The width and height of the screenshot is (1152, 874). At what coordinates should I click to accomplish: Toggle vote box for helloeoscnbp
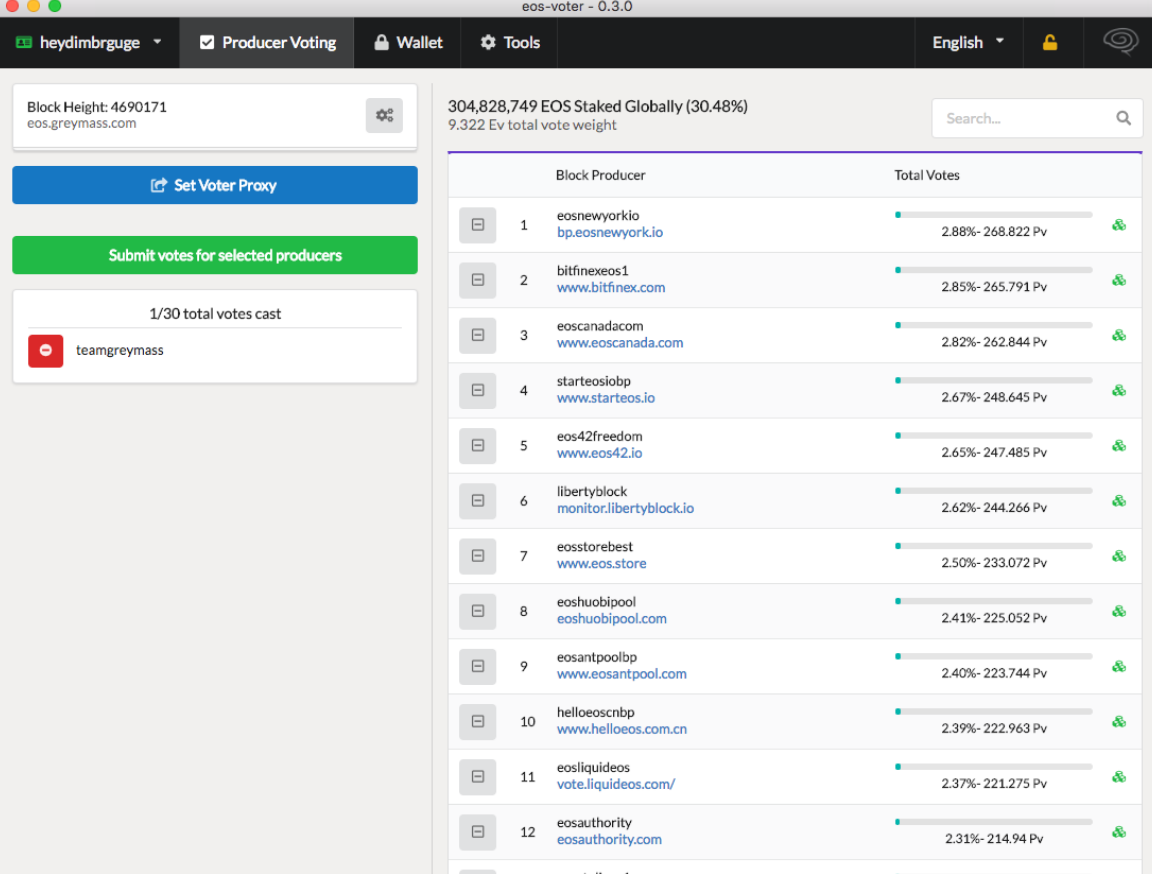(478, 722)
